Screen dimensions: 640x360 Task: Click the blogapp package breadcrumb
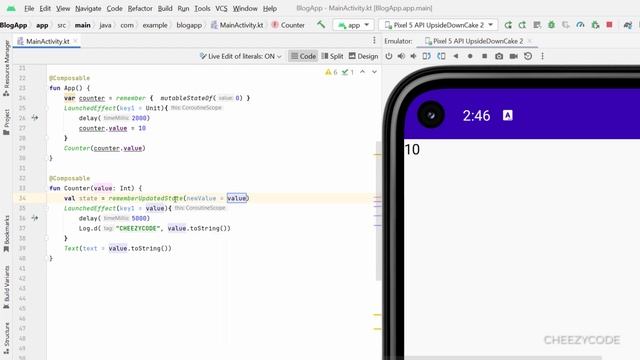(189, 25)
